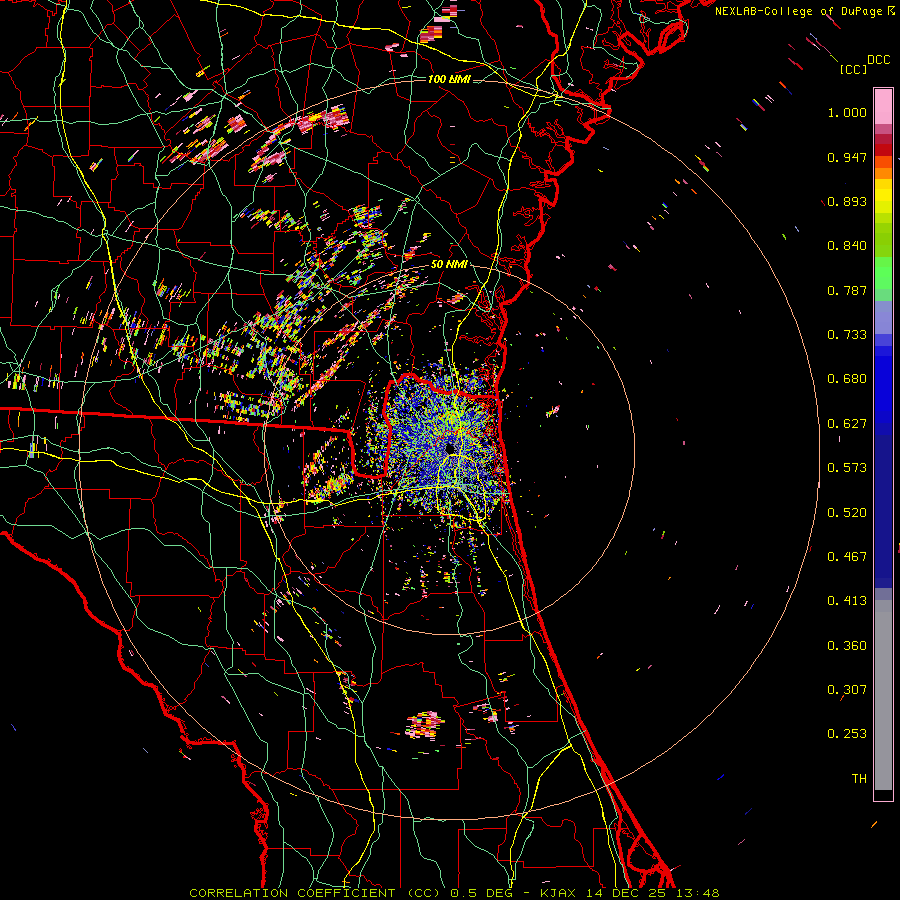
Task: Click the gray low-value segment of color bar
Action: click(883, 695)
